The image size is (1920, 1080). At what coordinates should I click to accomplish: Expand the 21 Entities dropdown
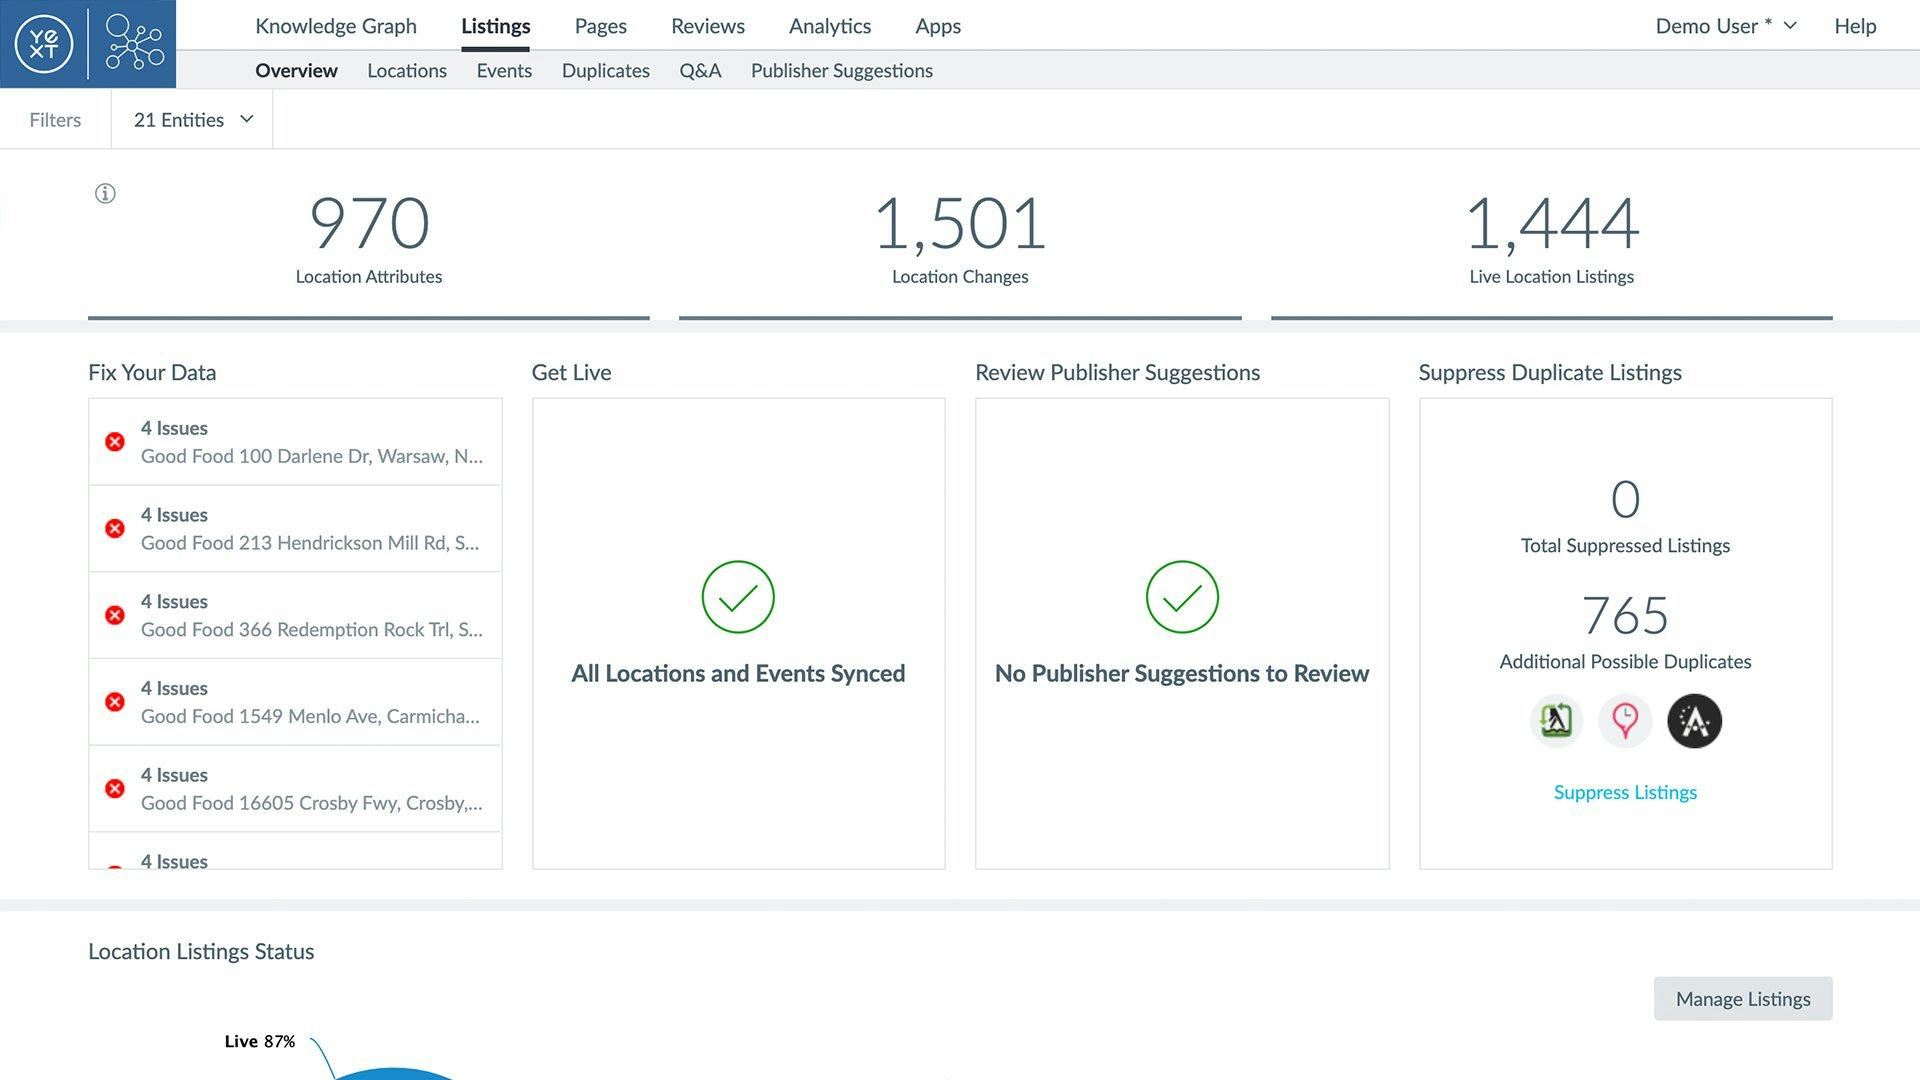click(193, 120)
